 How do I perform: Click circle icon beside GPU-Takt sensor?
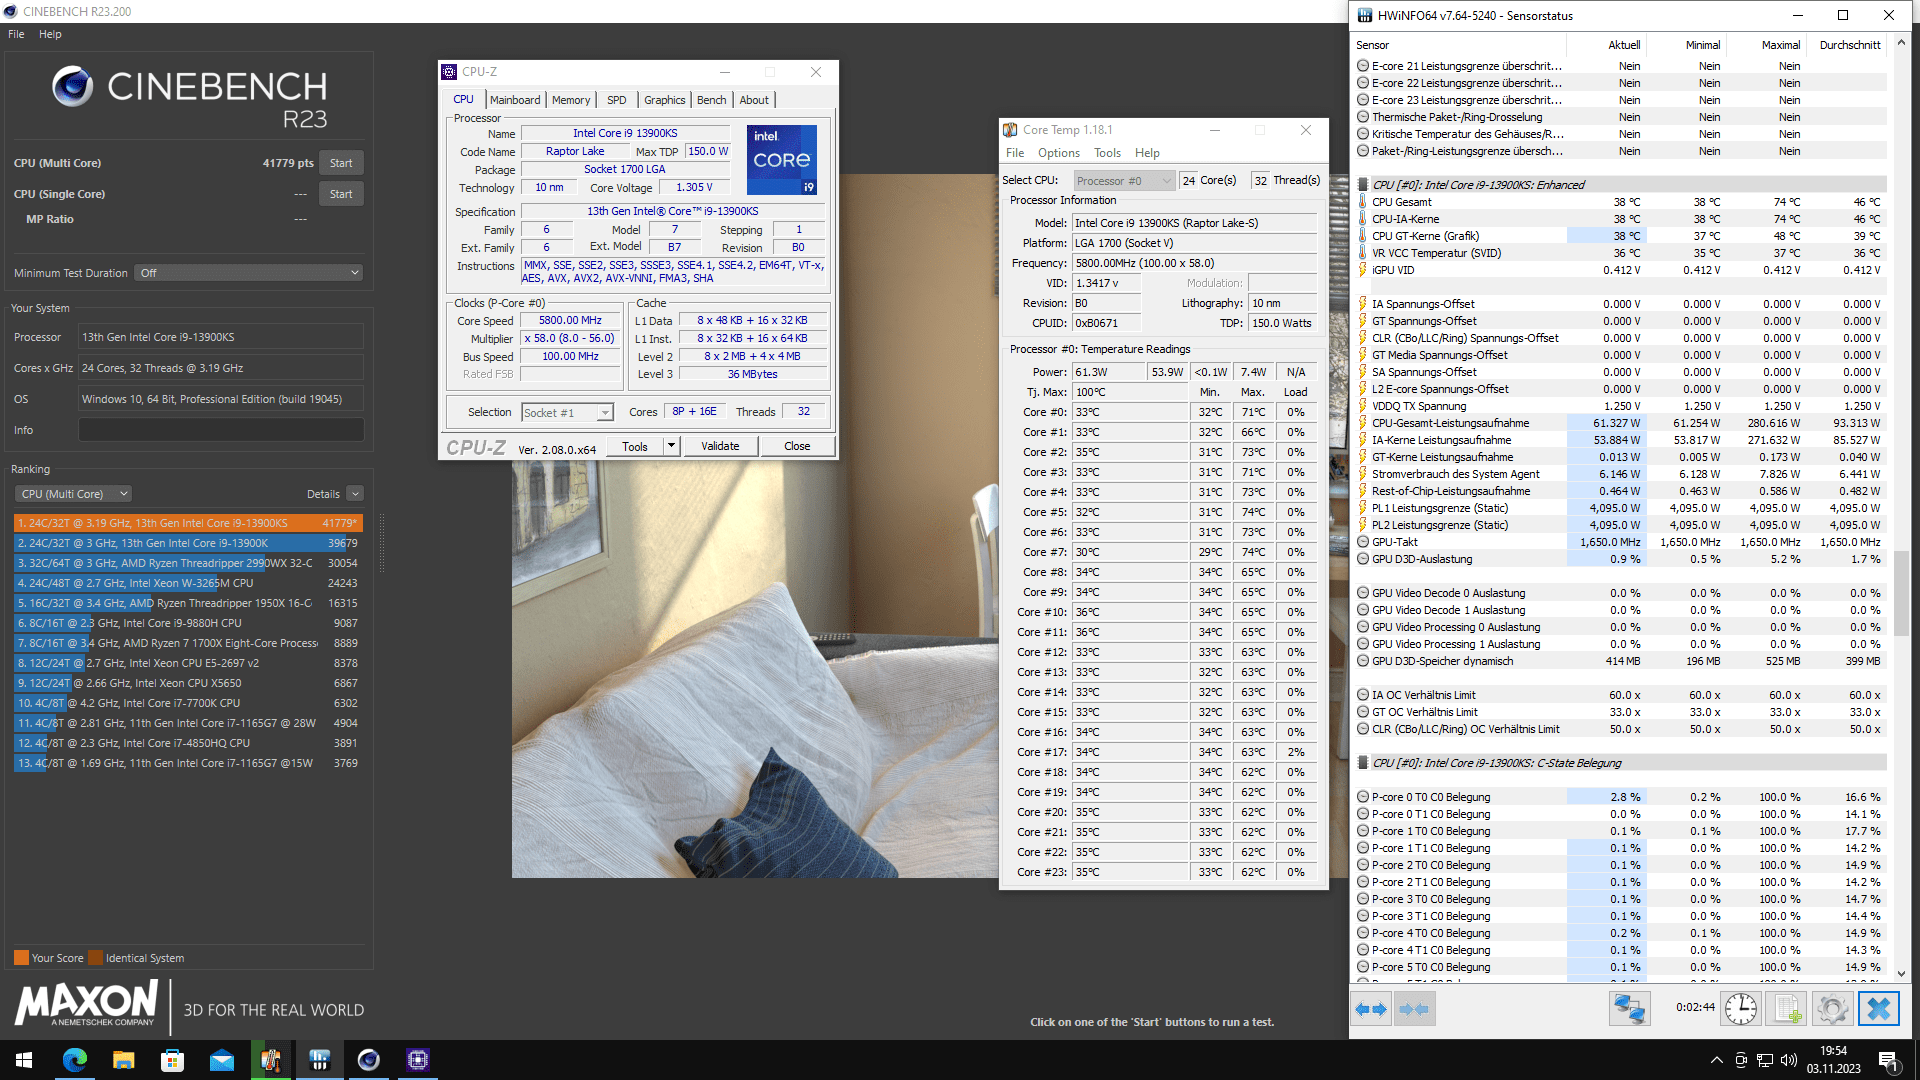pyautogui.click(x=1362, y=542)
